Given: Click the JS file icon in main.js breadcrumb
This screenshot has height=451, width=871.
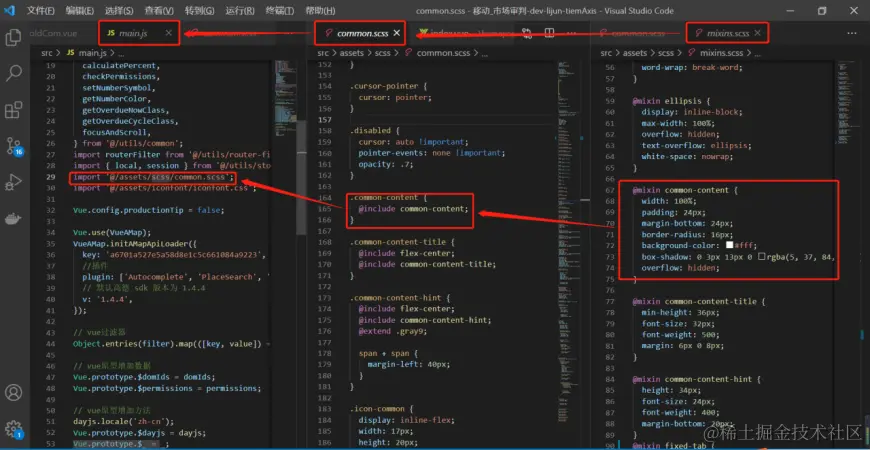Looking at the screenshot, I should tap(70, 53).
